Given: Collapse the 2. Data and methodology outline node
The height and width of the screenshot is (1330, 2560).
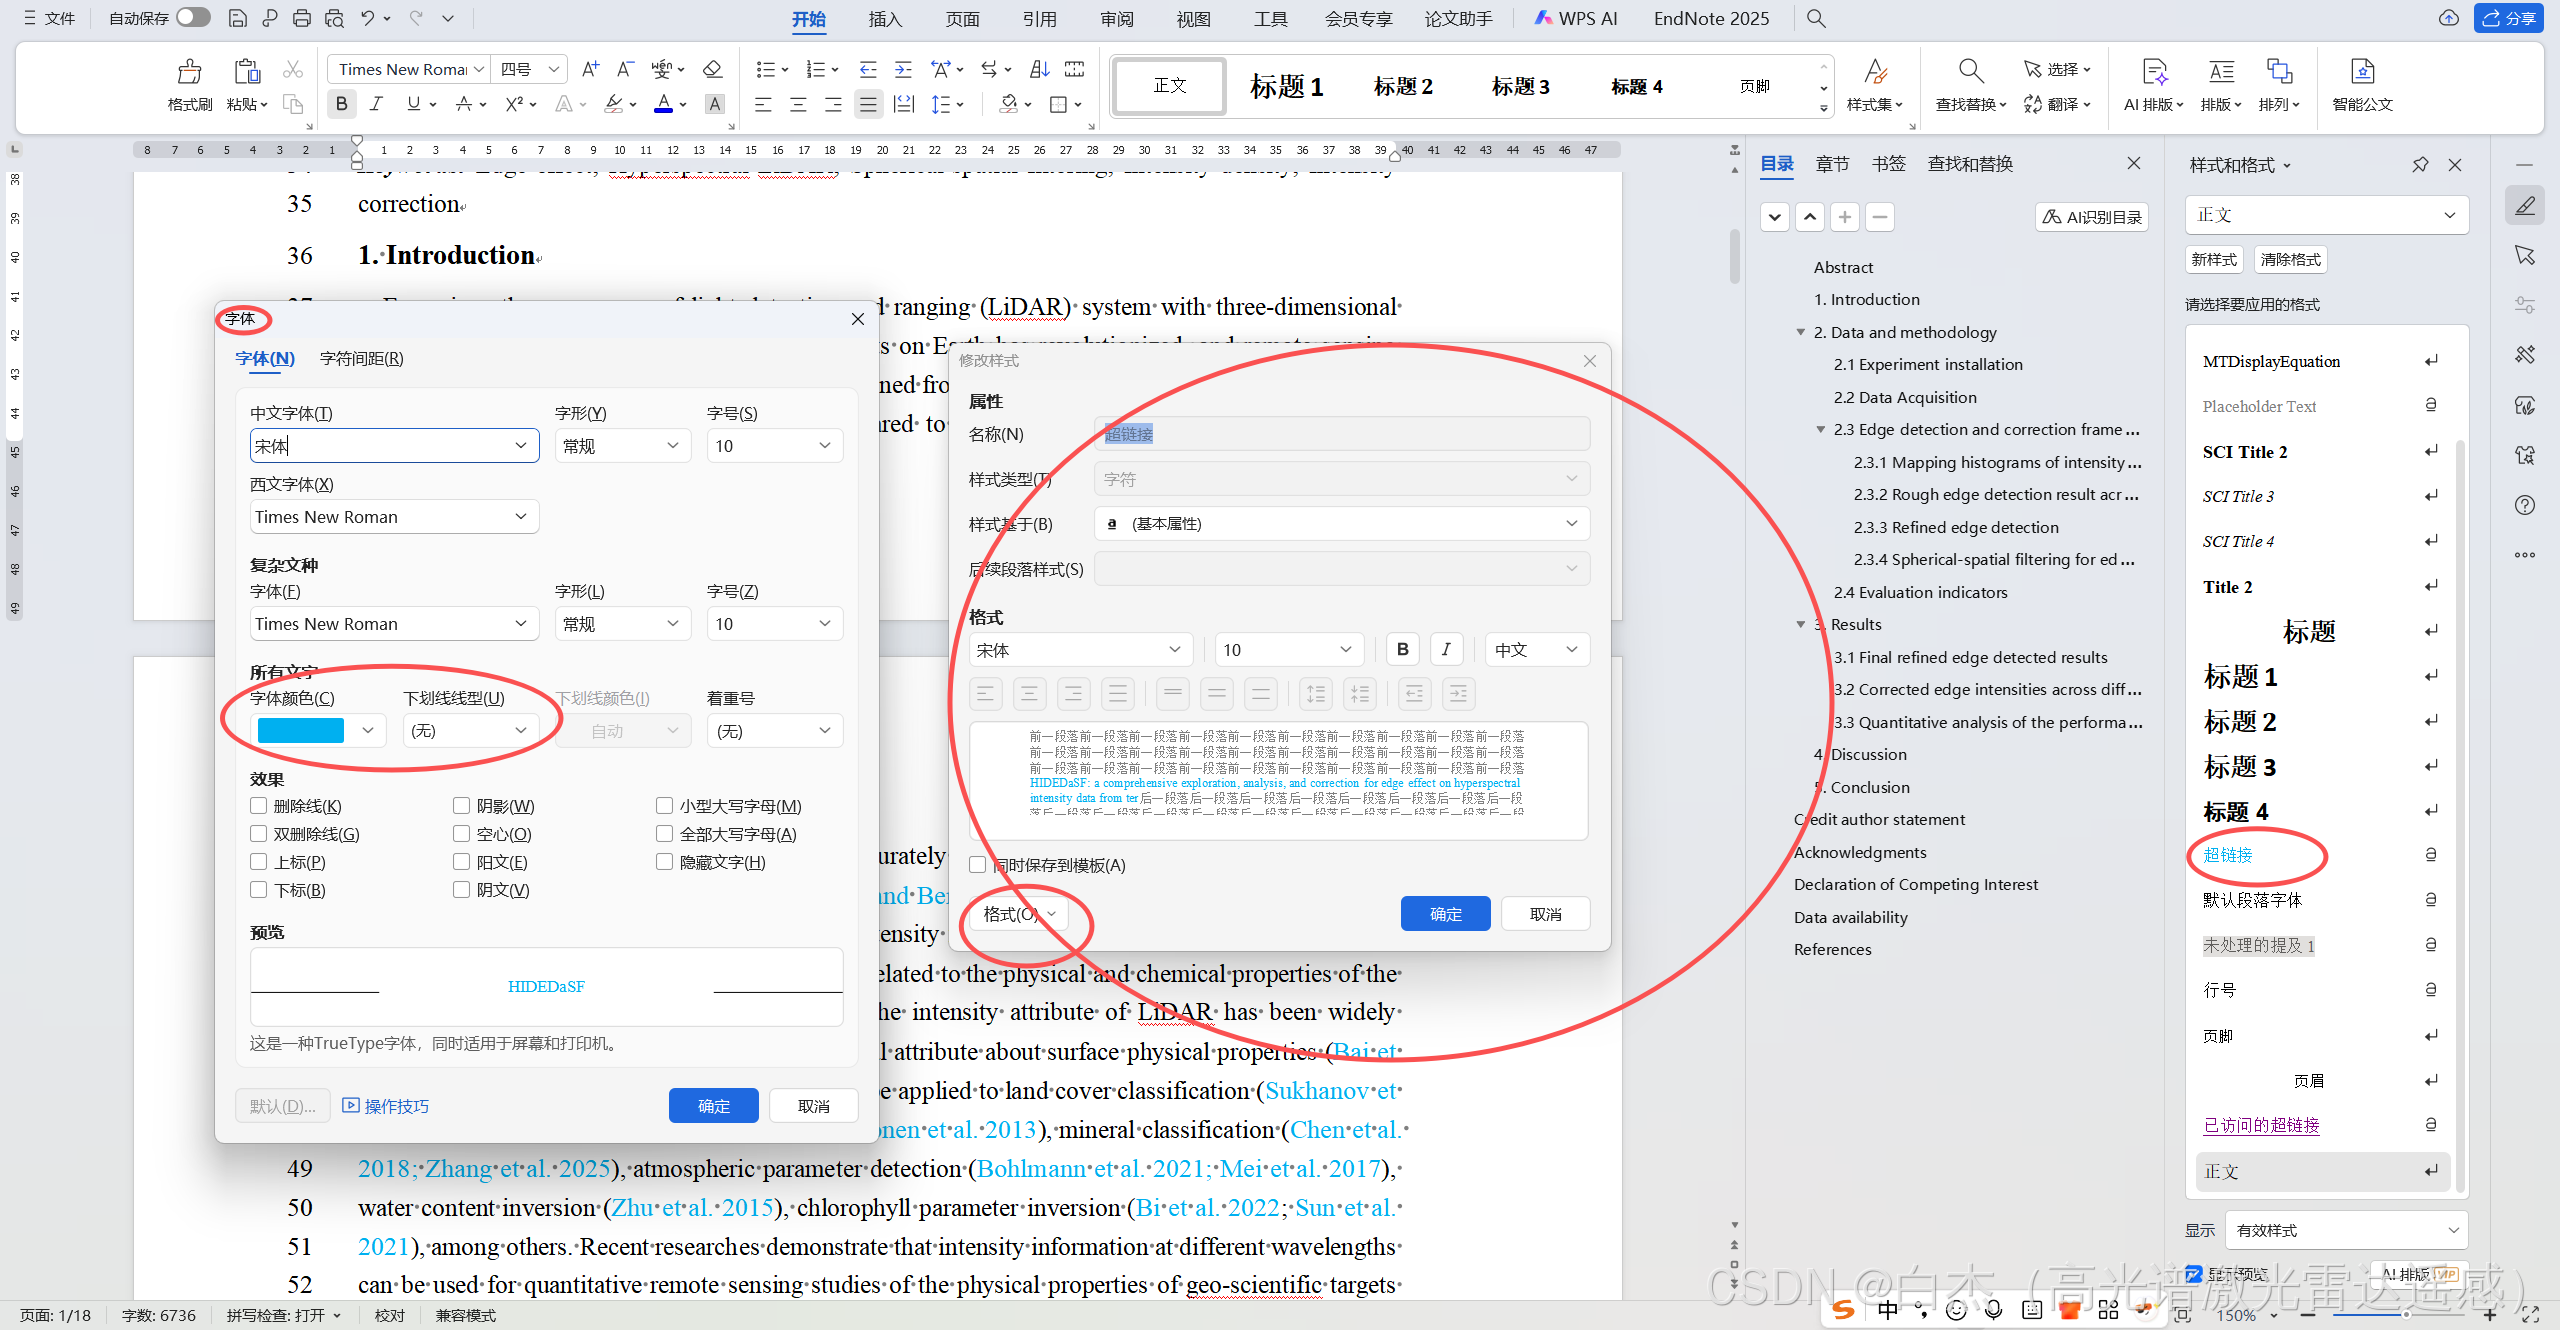Looking at the screenshot, I should [x=1801, y=332].
